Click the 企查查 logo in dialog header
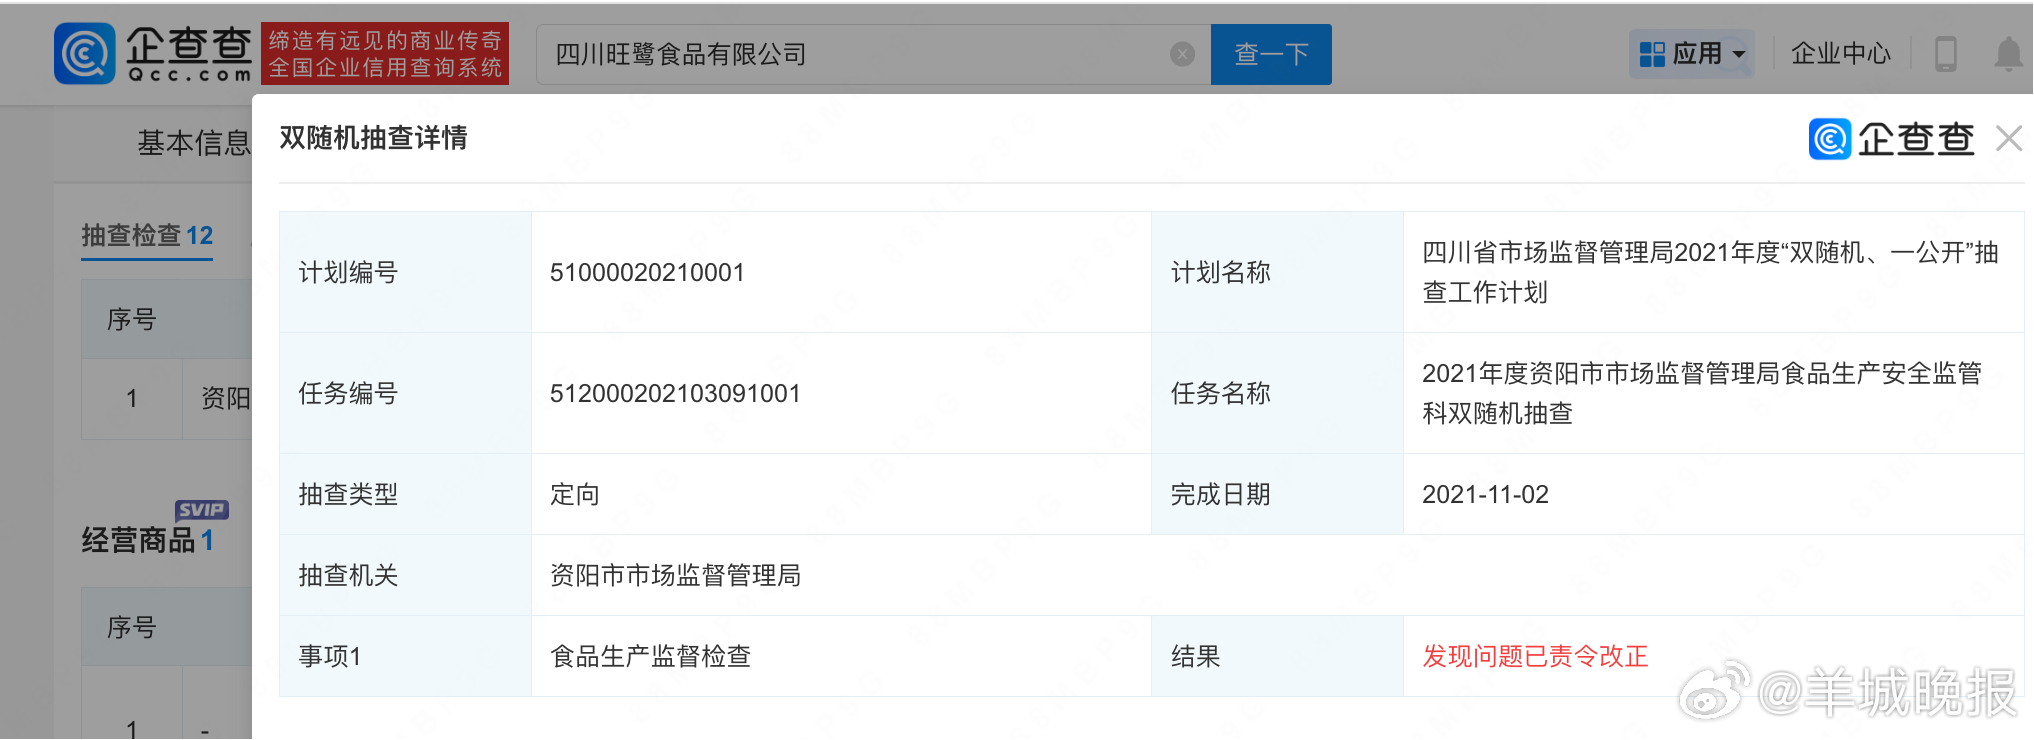Viewport: 2034px width, 740px height. 1891,138
